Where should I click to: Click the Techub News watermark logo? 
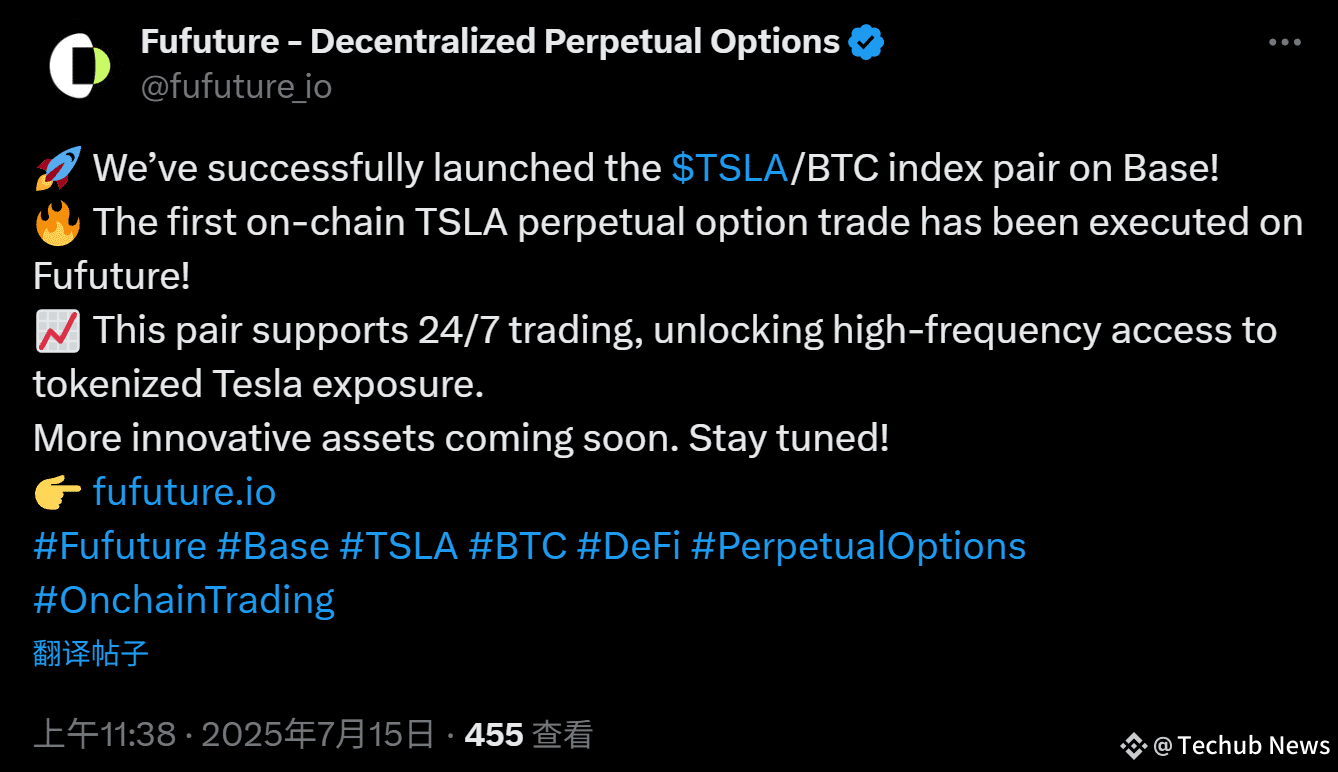1132,745
